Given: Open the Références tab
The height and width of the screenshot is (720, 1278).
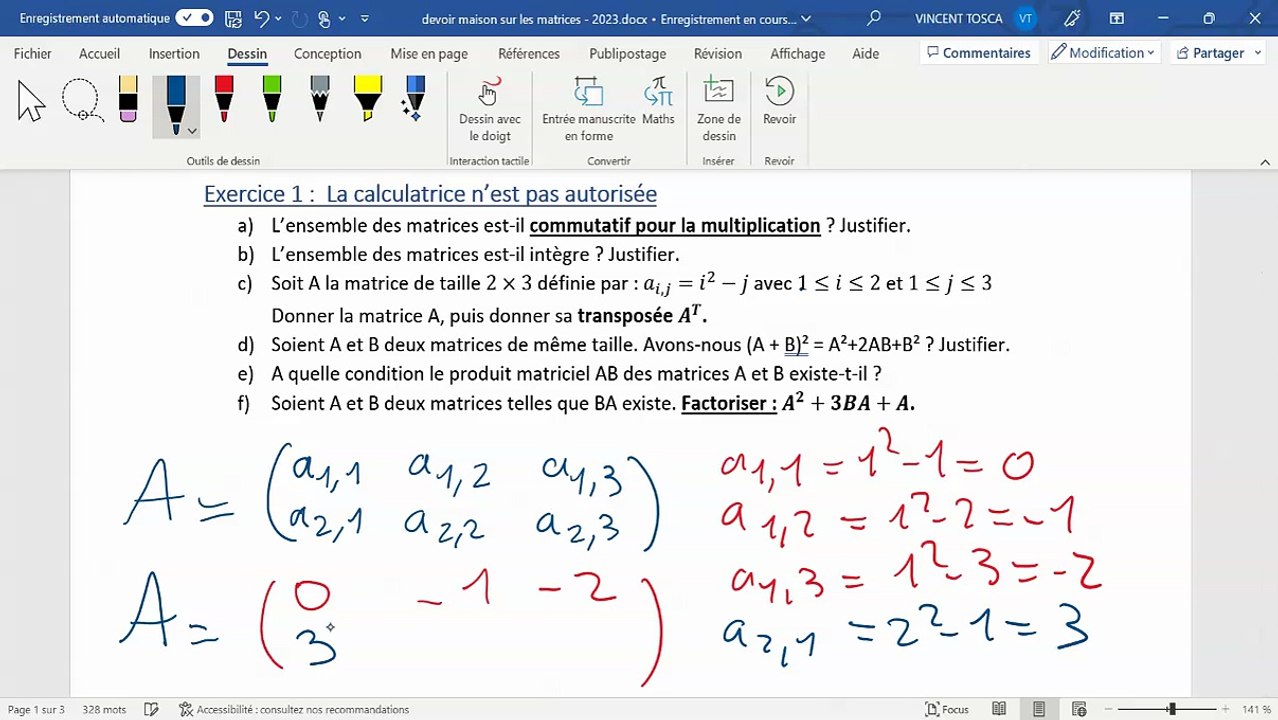Looking at the screenshot, I should [x=529, y=54].
